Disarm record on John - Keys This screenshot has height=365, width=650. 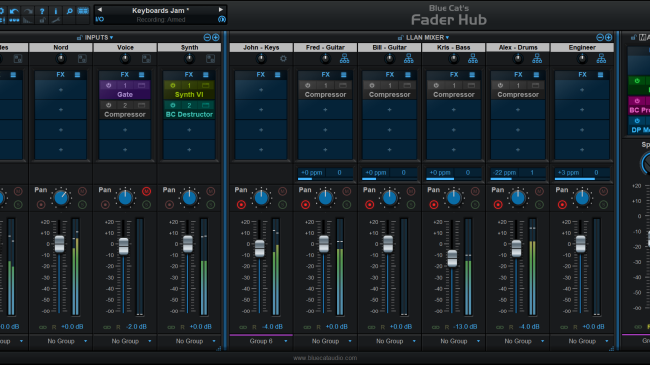[x=241, y=204]
